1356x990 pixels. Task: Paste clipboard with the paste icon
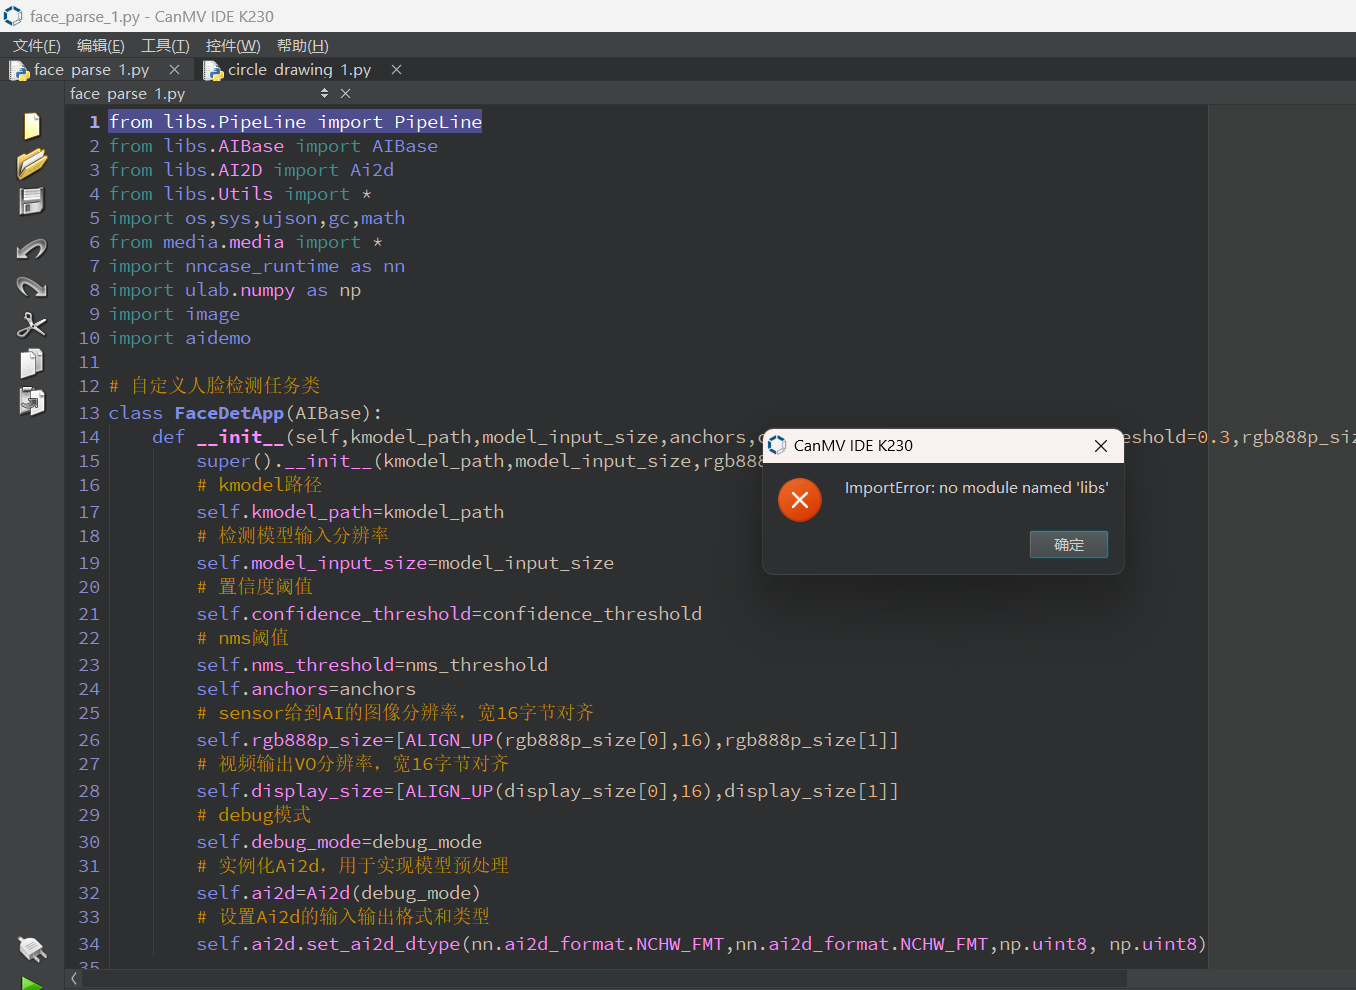pyautogui.click(x=32, y=401)
